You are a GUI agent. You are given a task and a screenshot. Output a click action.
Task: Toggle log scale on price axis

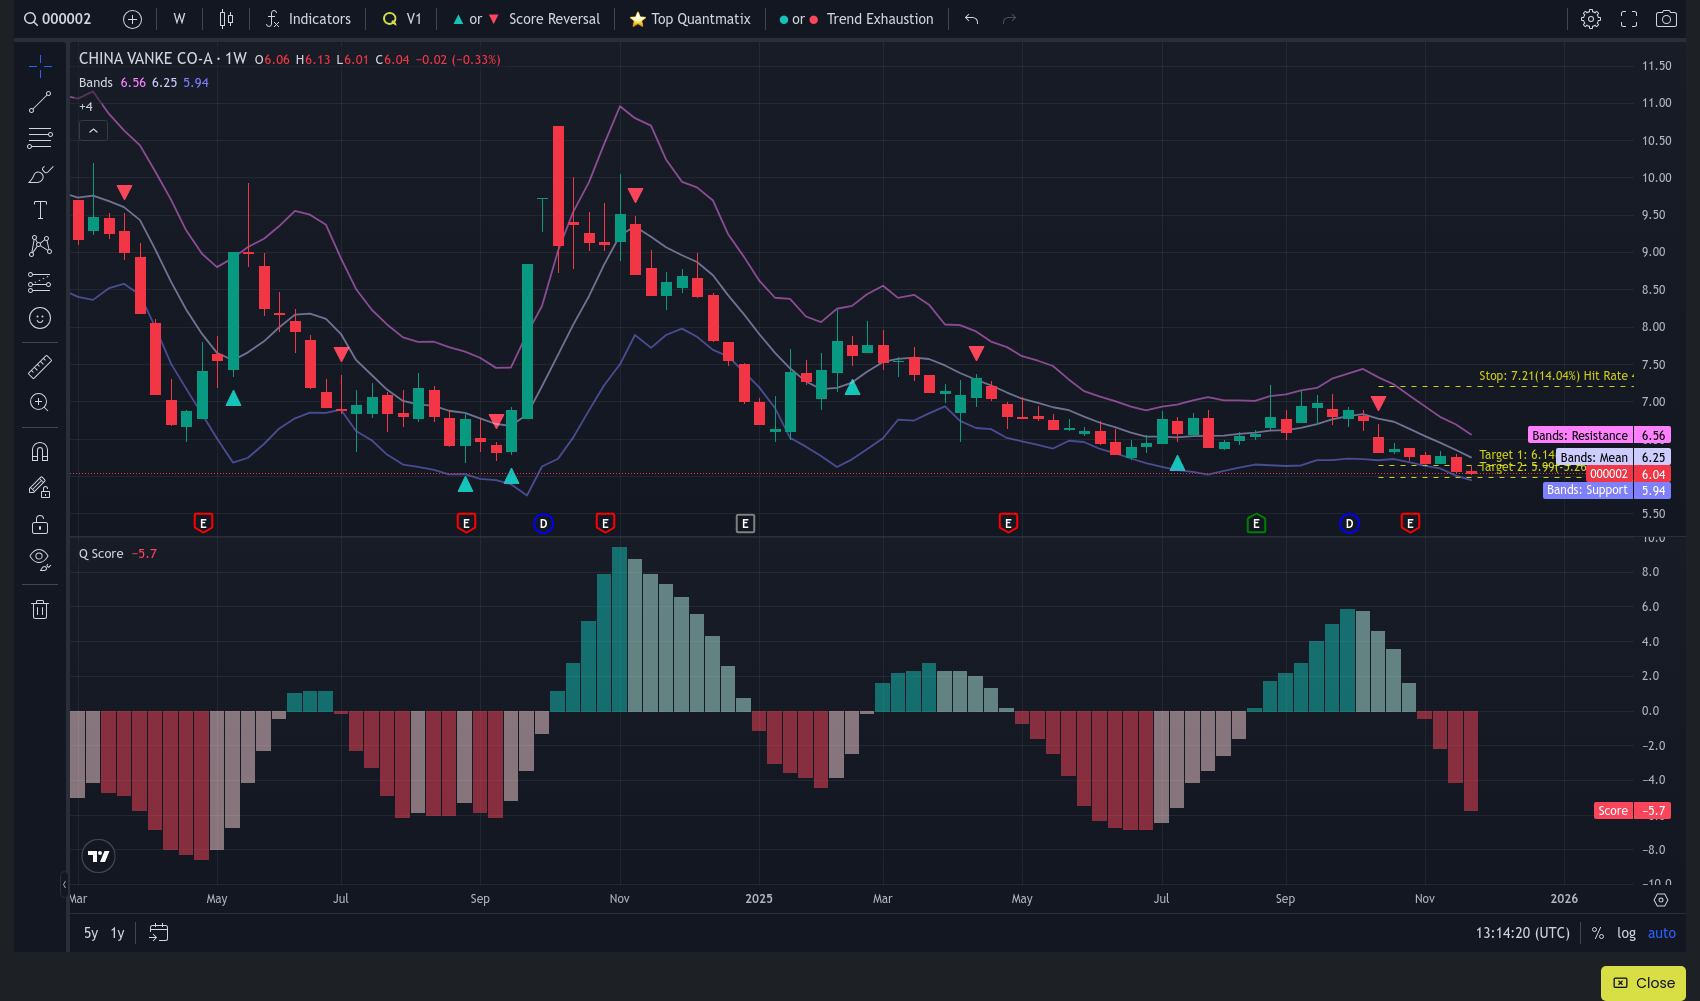tap(1626, 933)
